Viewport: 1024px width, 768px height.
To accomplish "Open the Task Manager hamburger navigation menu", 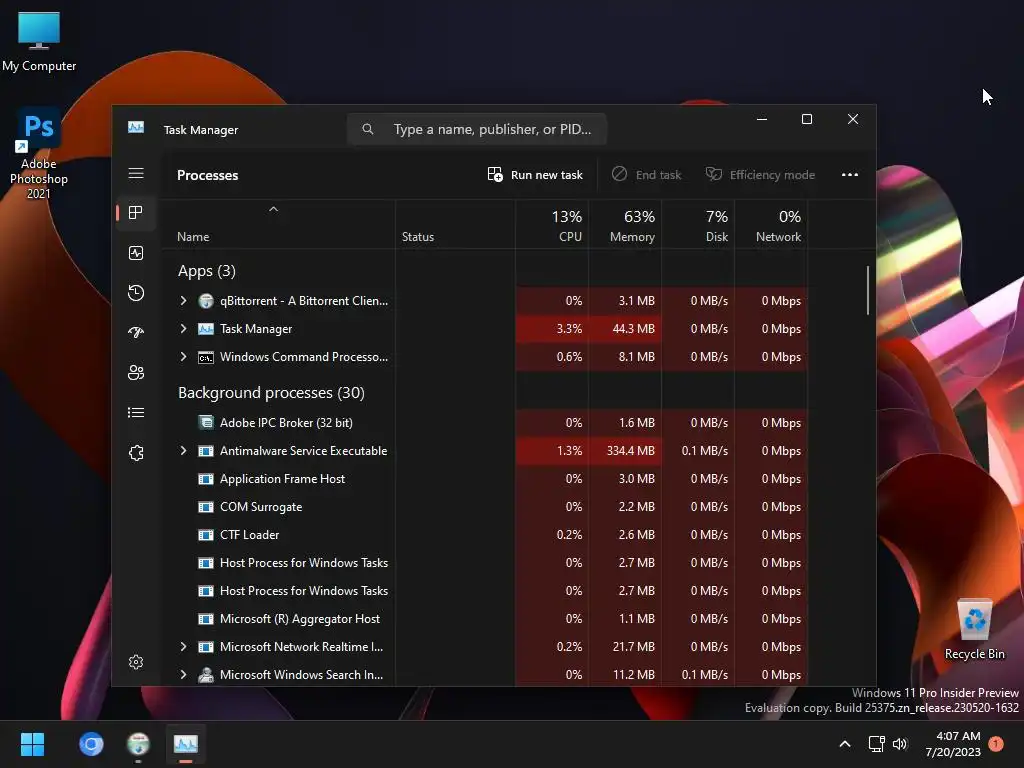I will (136, 173).
